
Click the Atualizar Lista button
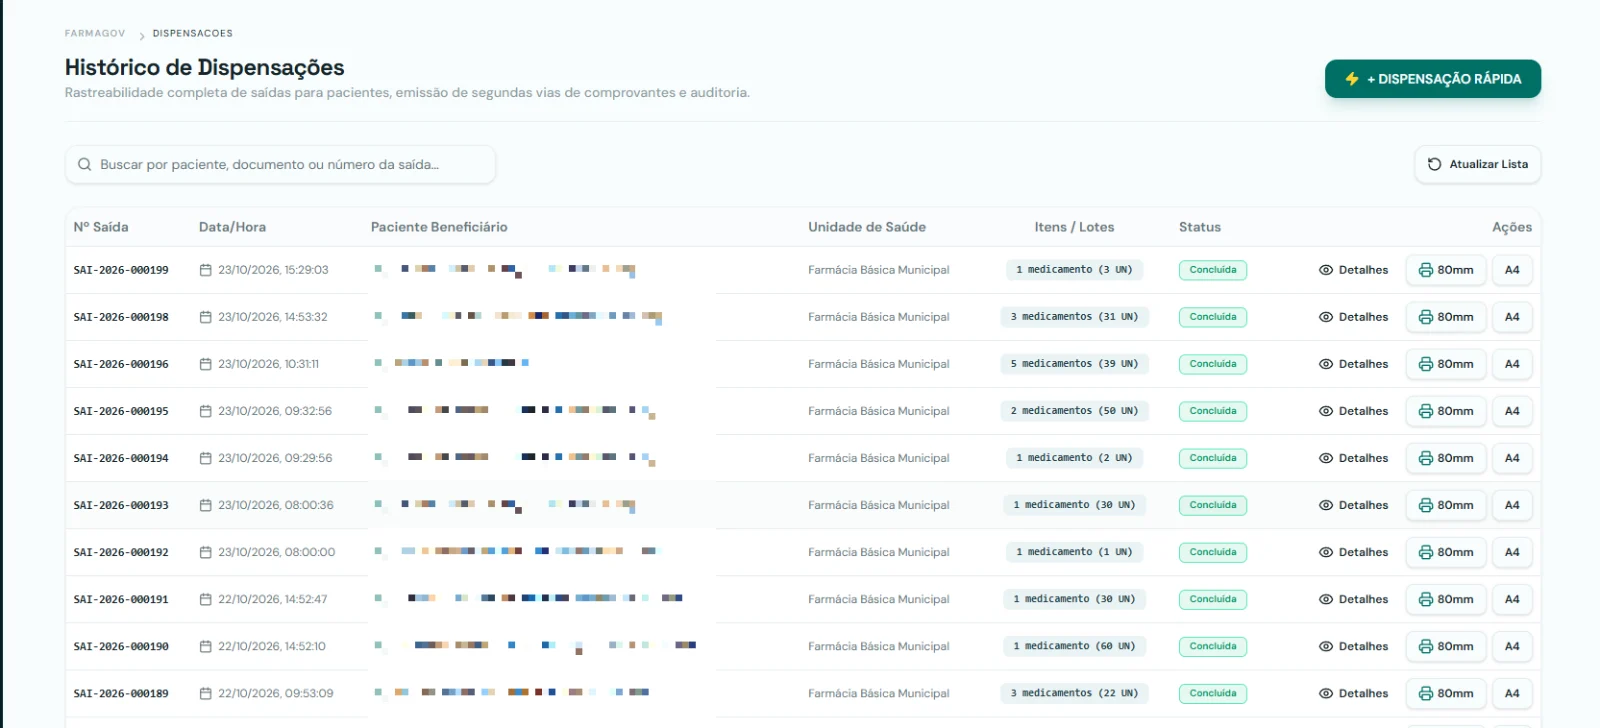tap(1477, 164)
